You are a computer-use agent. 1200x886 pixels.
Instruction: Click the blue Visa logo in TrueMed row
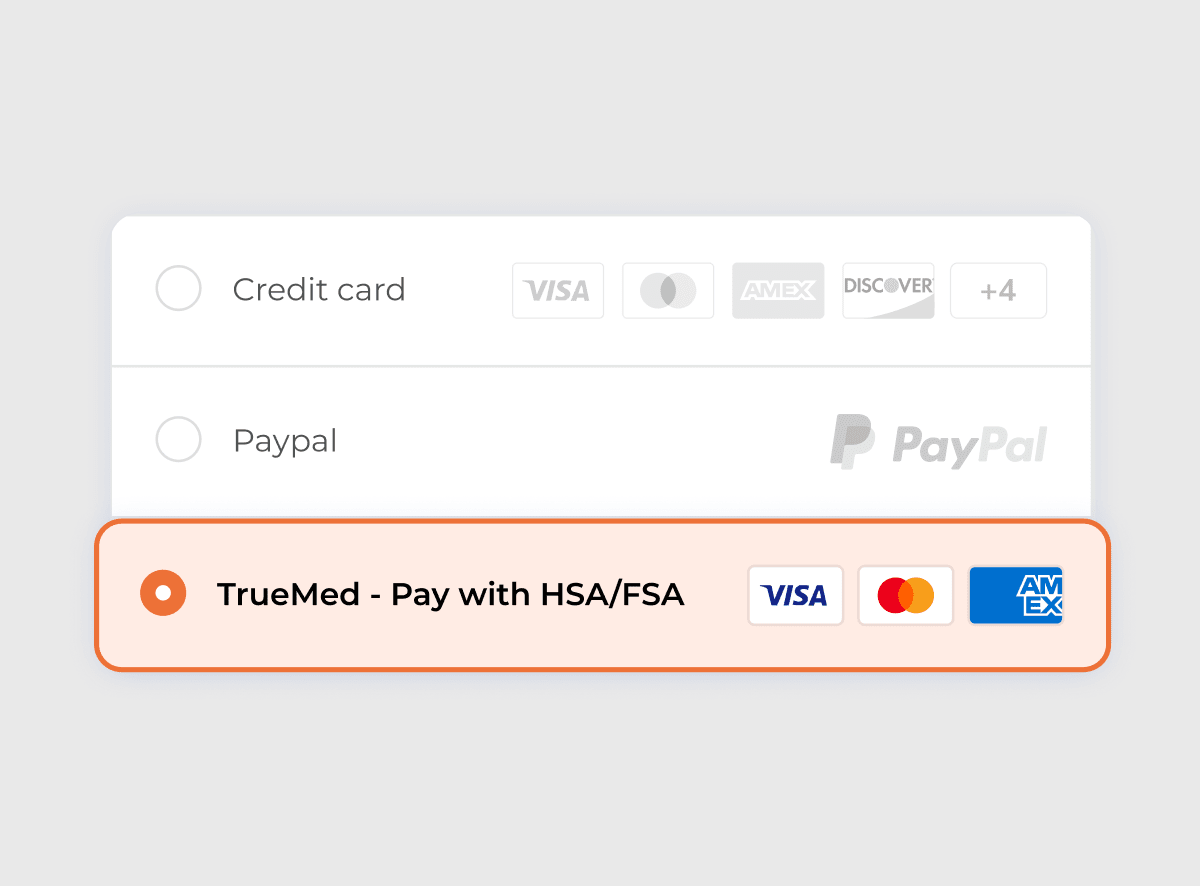click(x=796, y=596)
